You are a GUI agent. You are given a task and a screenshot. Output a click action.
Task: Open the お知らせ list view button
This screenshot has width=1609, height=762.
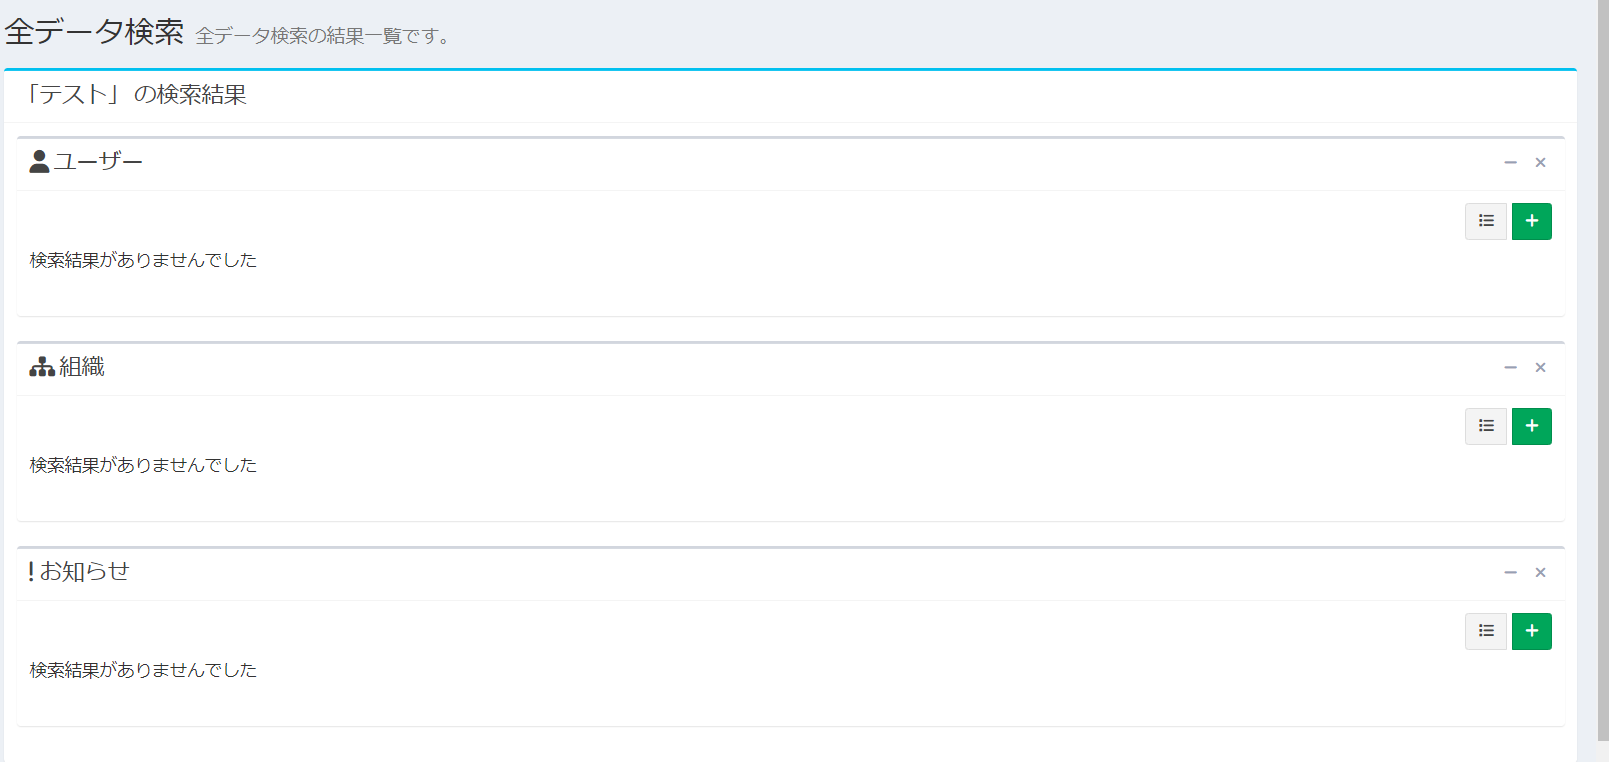(1486, 631)
